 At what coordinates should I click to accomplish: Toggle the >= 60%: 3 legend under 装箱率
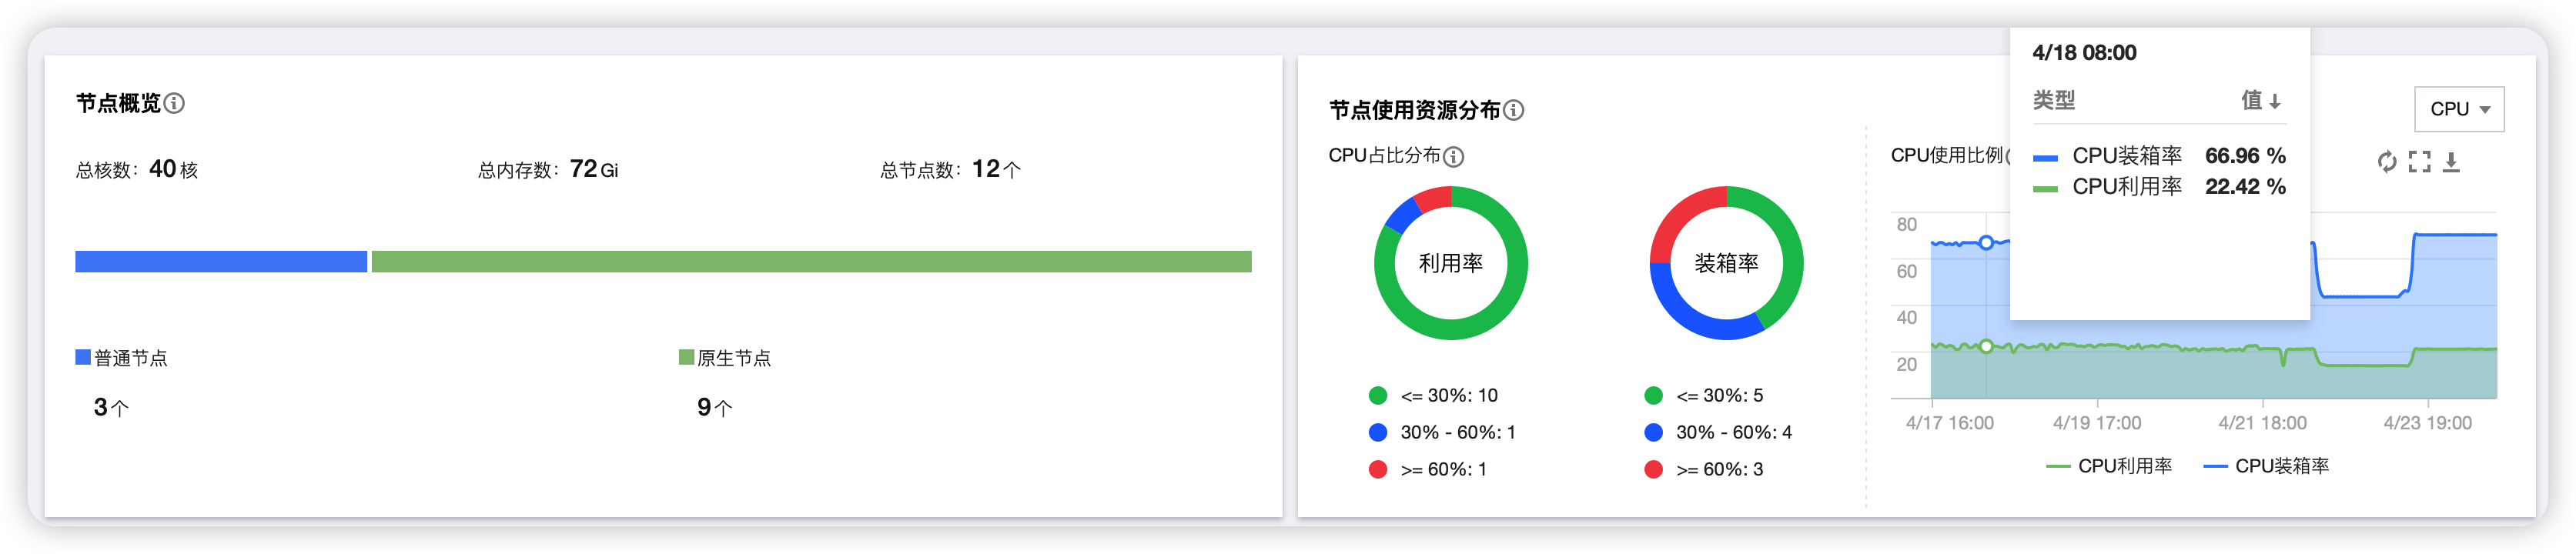point(1704,470)
